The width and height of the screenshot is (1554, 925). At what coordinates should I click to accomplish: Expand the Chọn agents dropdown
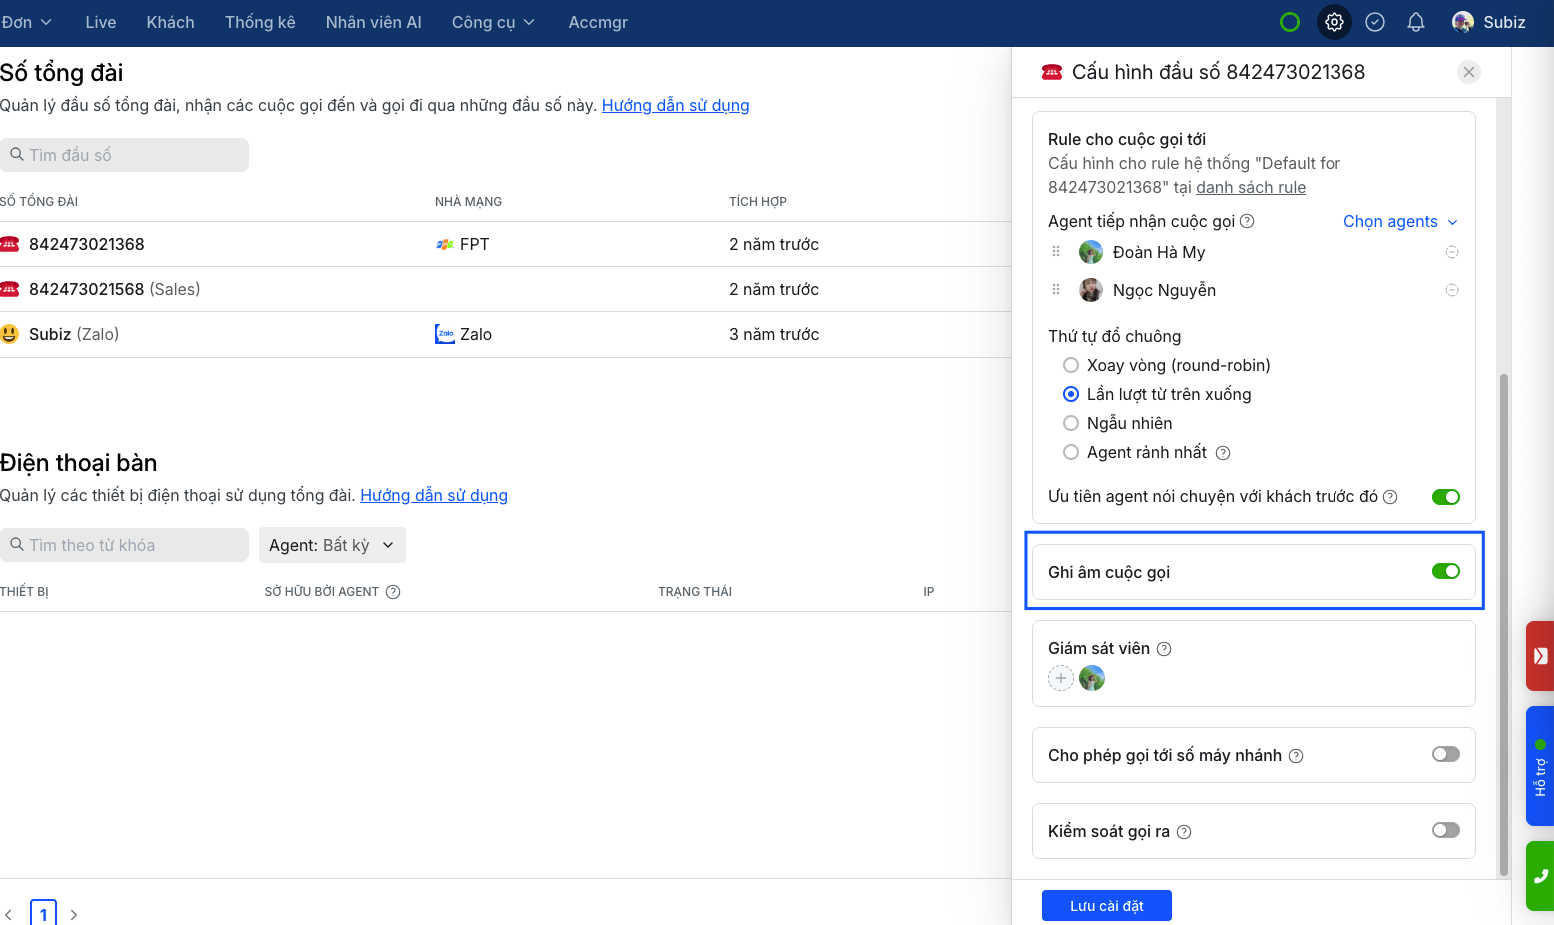(x=1399, y=221)
